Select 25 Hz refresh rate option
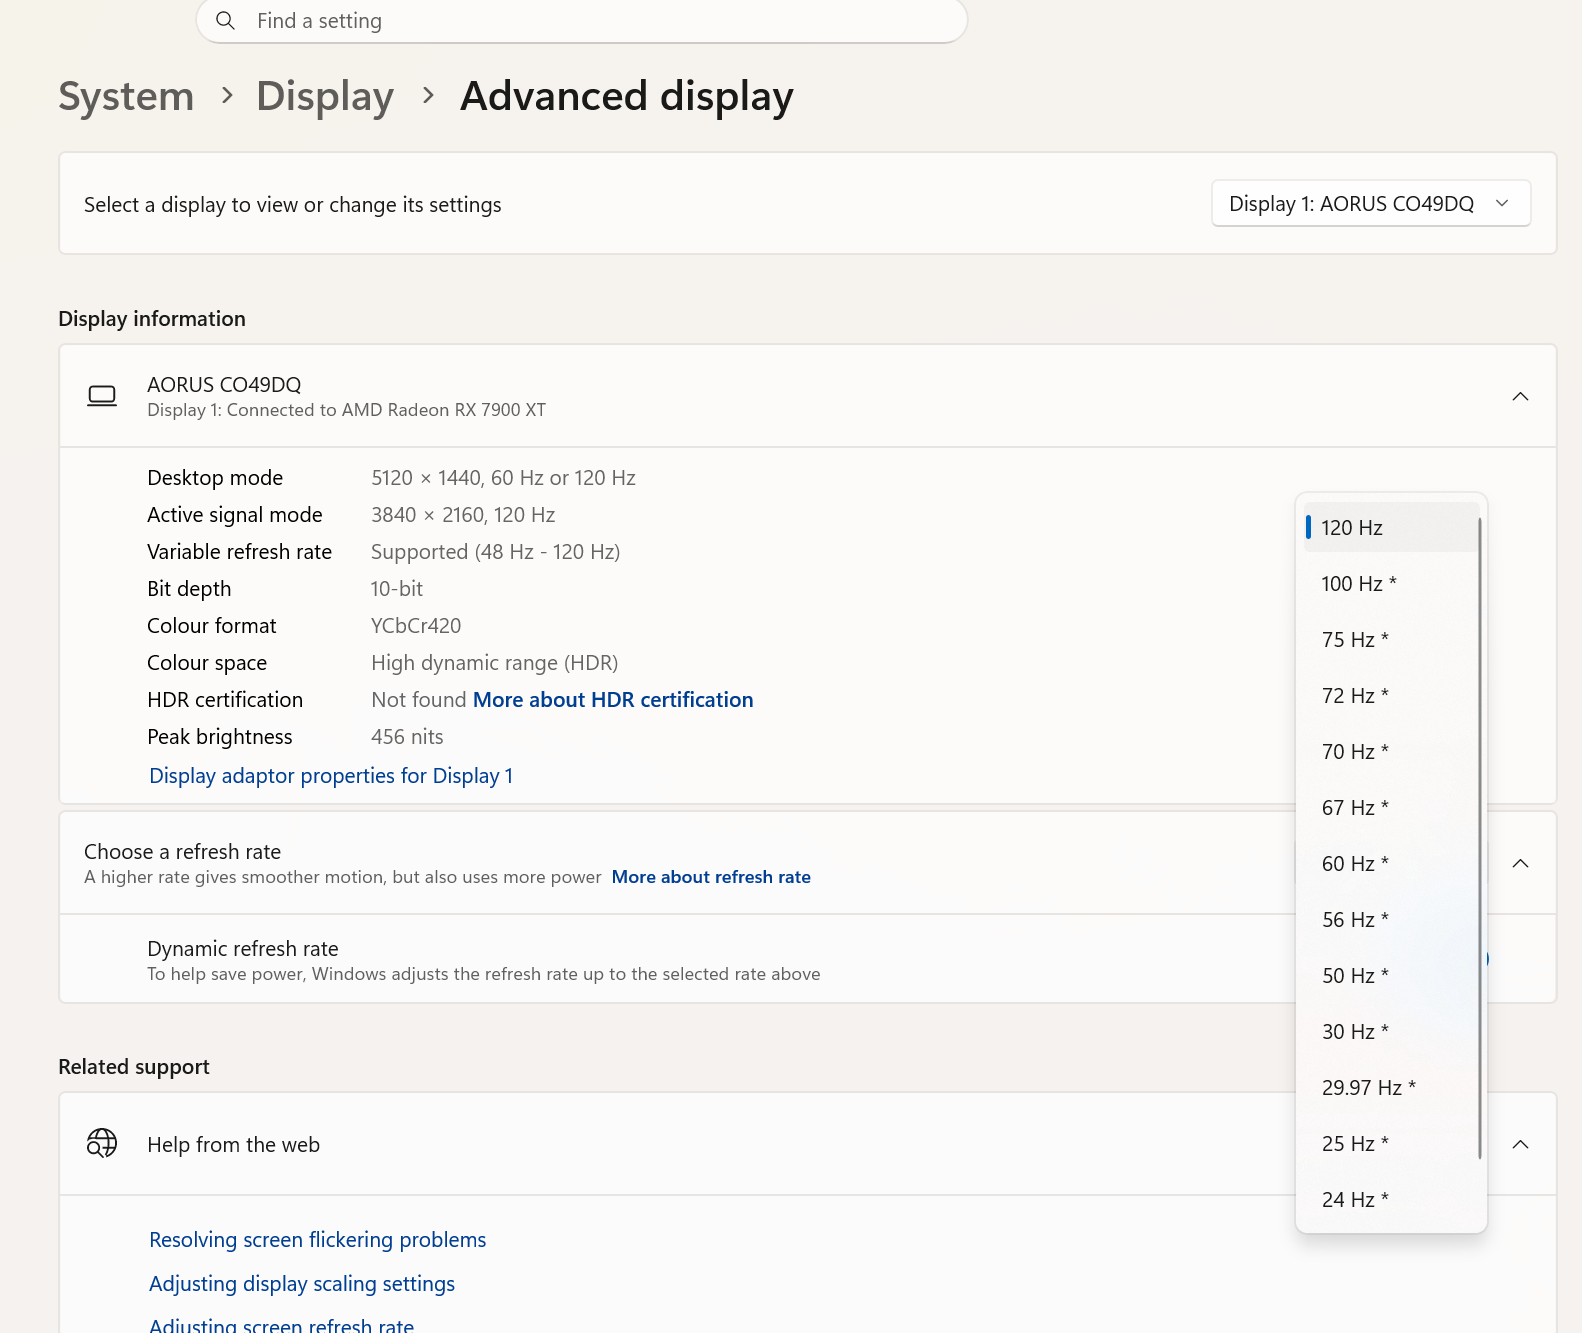The height and width of the screenshot is (1333, 1582). coord(1391,1143)
